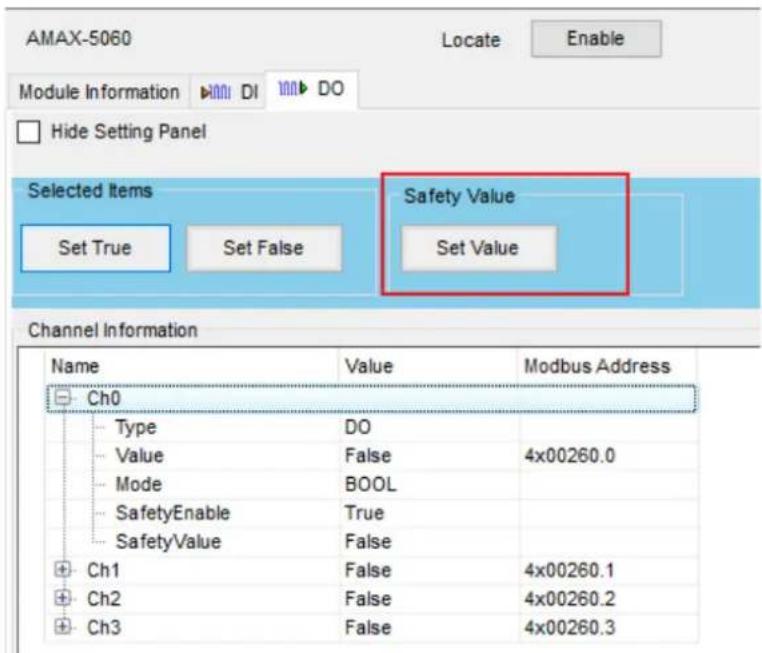Click the Enable locate button
762x653 pixels.
[x=596, y=39]
